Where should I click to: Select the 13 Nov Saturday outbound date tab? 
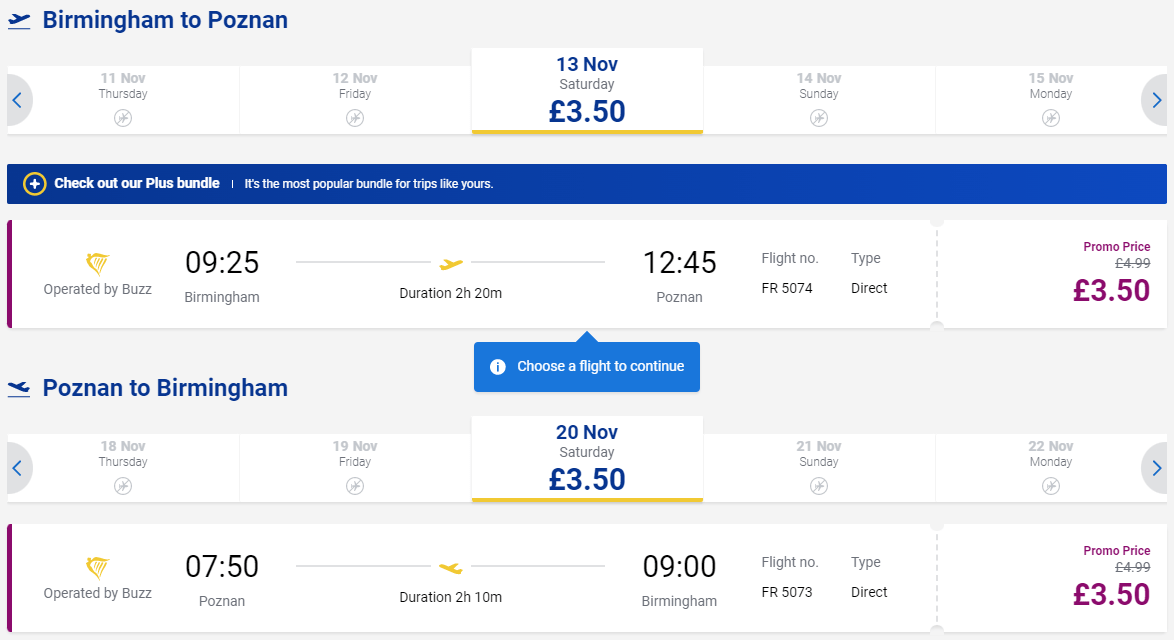click(x=587, y=91)
